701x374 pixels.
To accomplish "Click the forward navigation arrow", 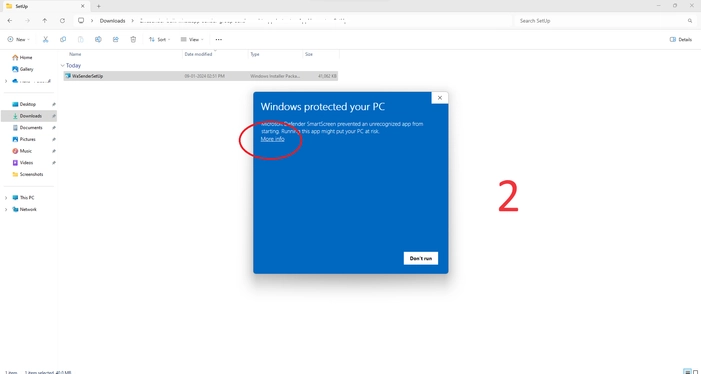I will point(27,21).
